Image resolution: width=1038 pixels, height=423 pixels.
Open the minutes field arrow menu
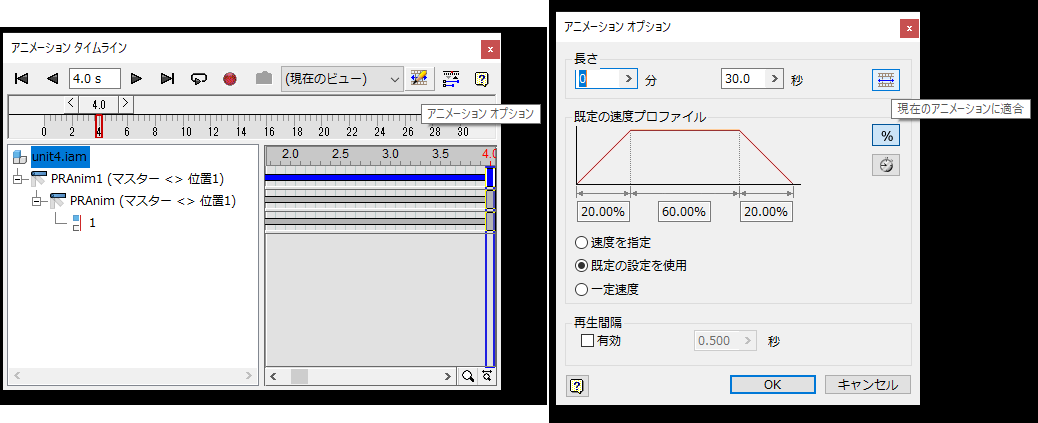pos(628,78)
